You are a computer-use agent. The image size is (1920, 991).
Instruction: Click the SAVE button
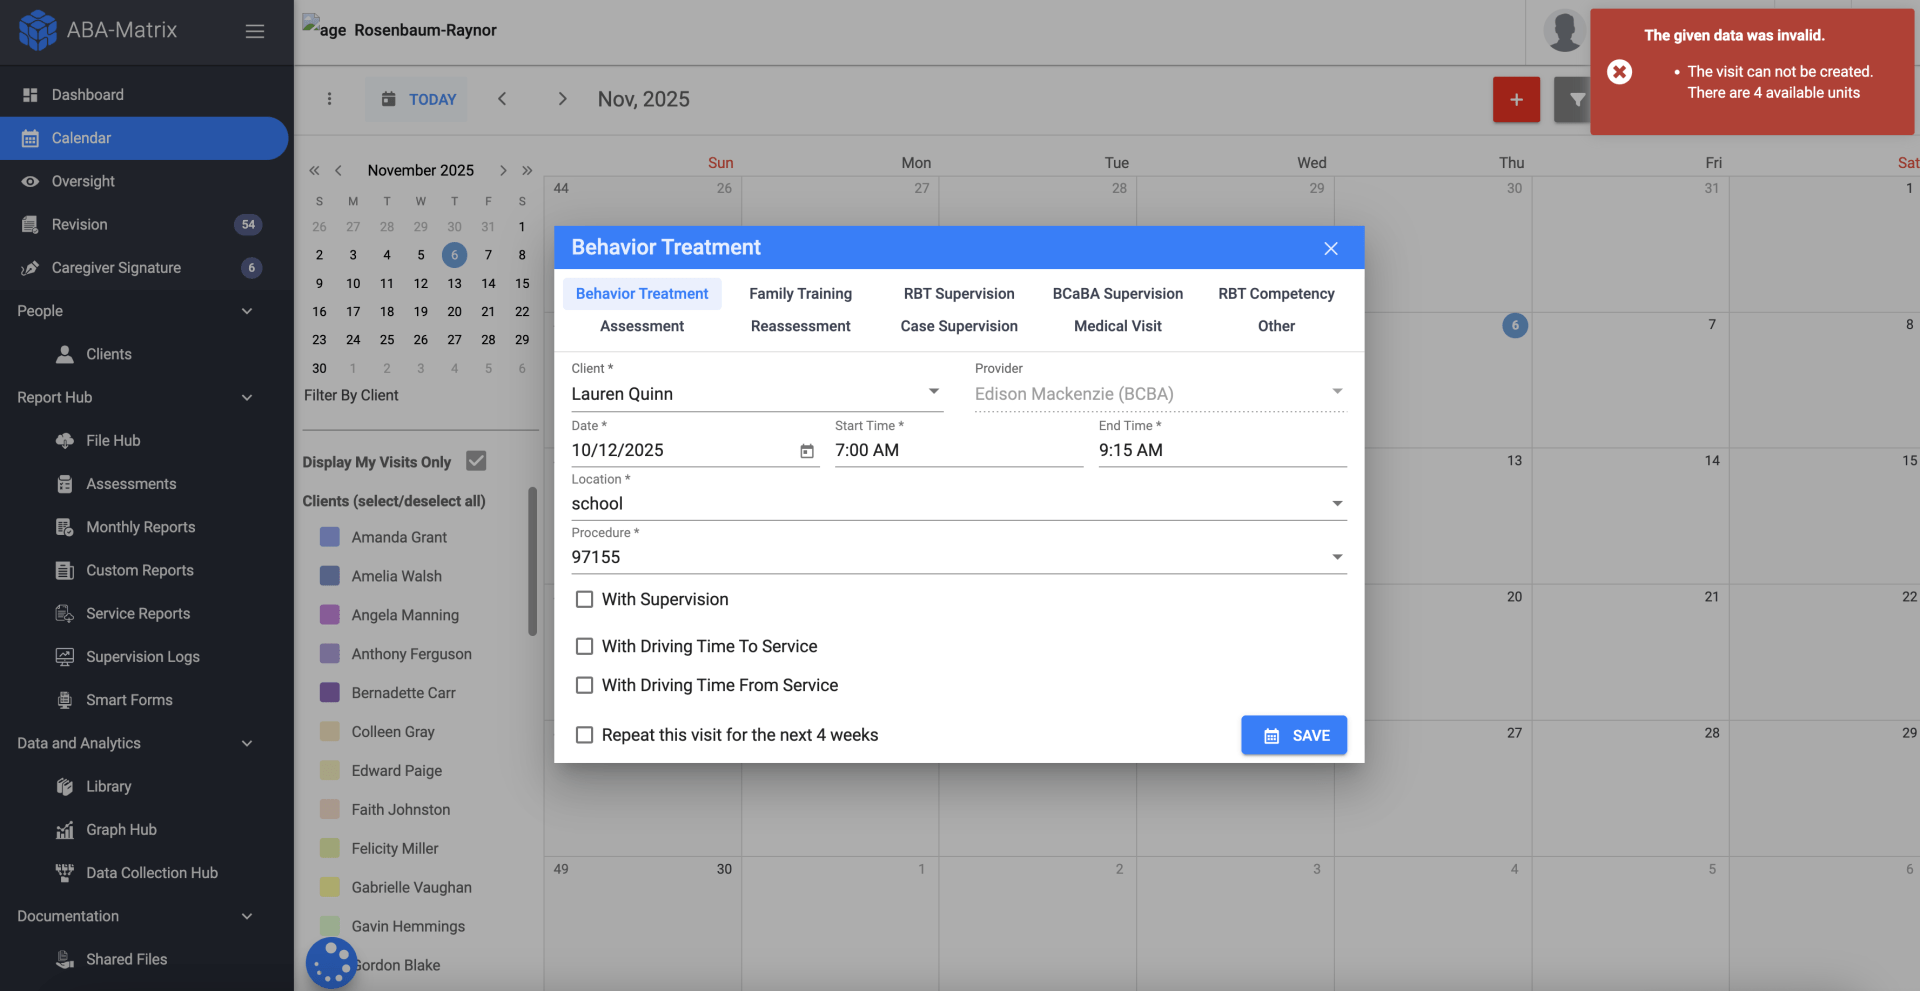1293,735
